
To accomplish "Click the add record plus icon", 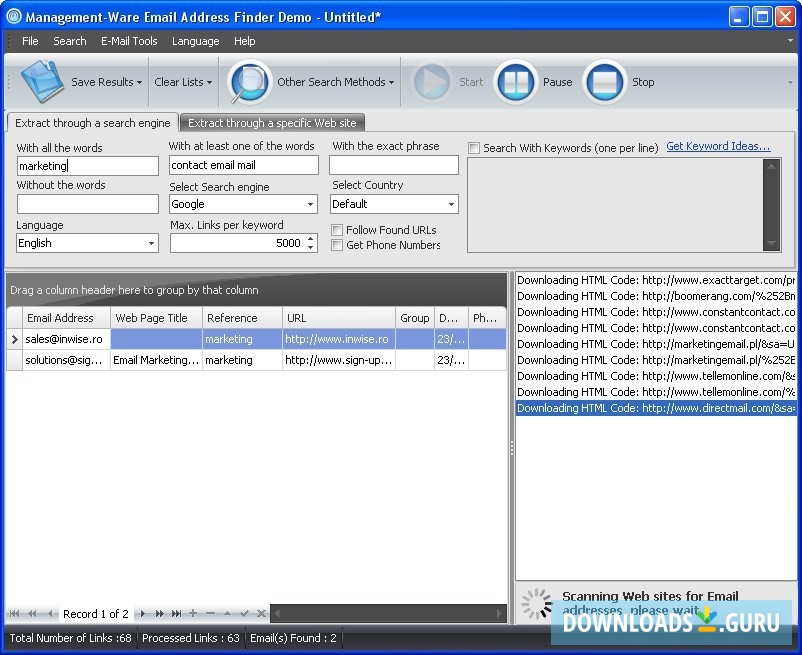I will click(x=193, y=613).
